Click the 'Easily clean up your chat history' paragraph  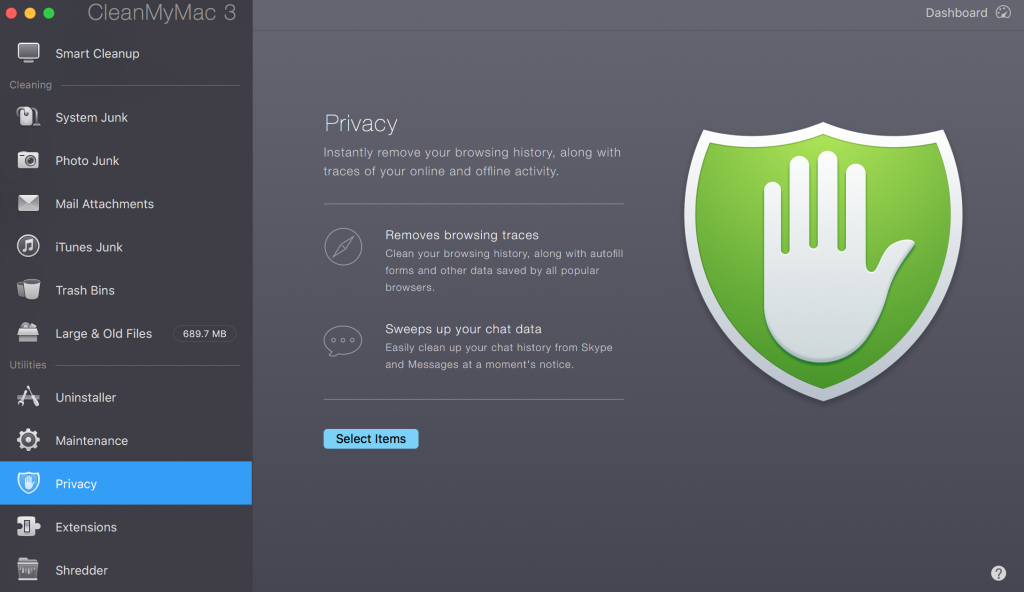pyautogui.click(x=499, y=355)
